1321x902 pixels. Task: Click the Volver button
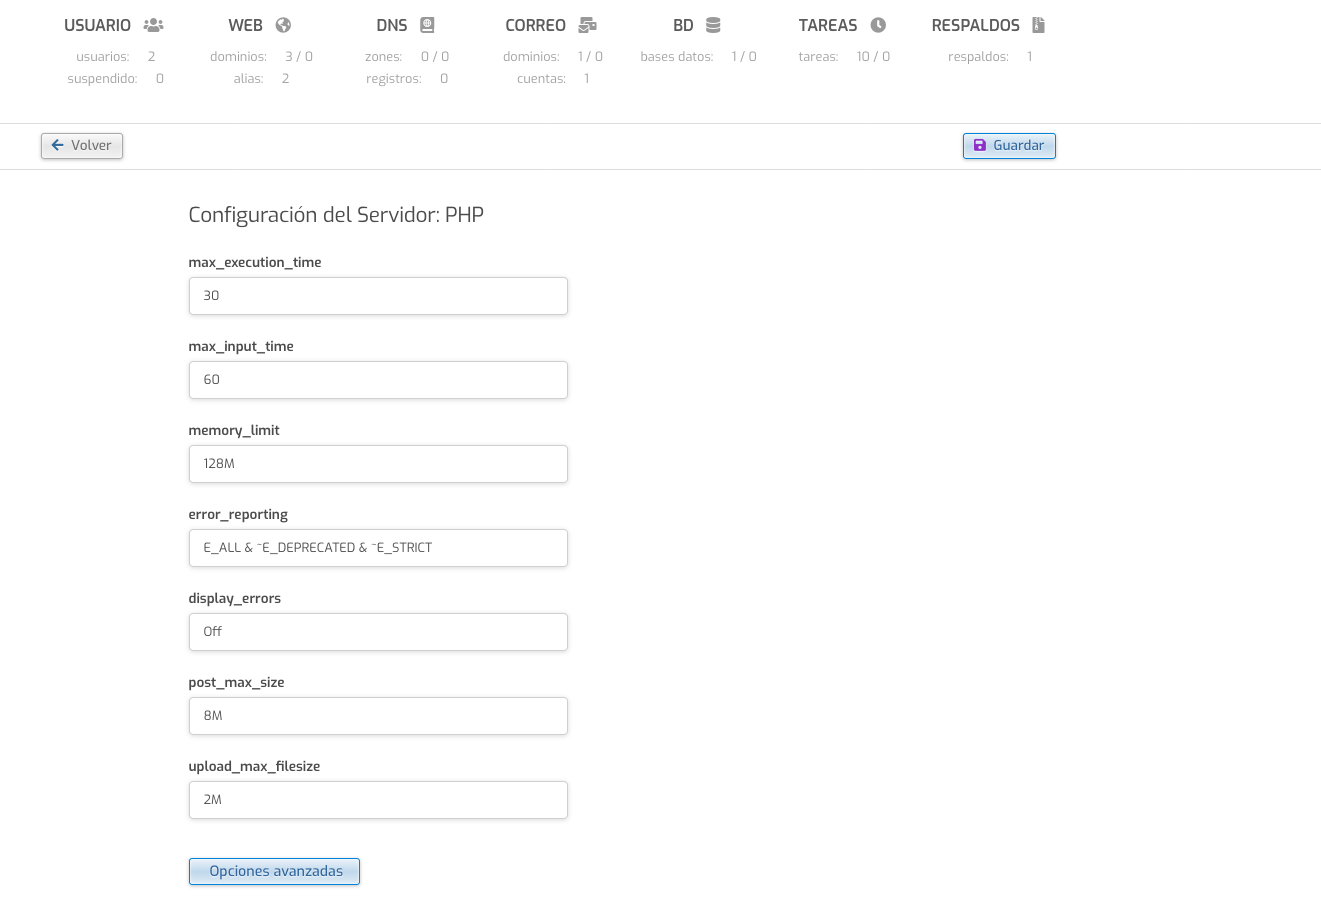point(82,145)
